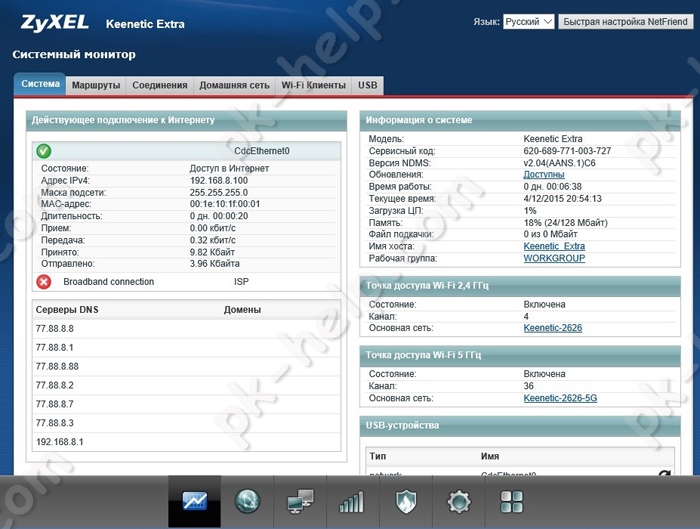
Task: Click the Действующее подключение к Интернету header
Action: [186, 120]
